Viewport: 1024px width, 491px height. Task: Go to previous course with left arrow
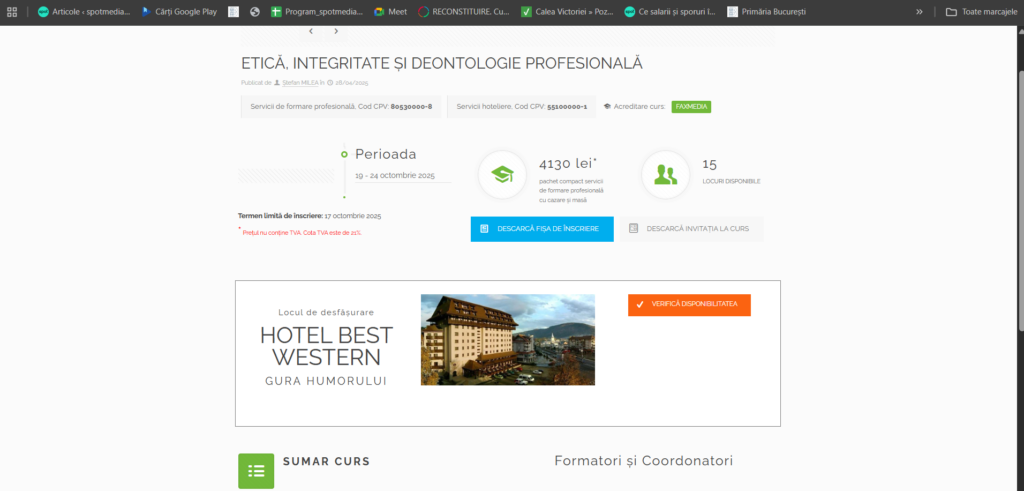(x=311, y=31)
